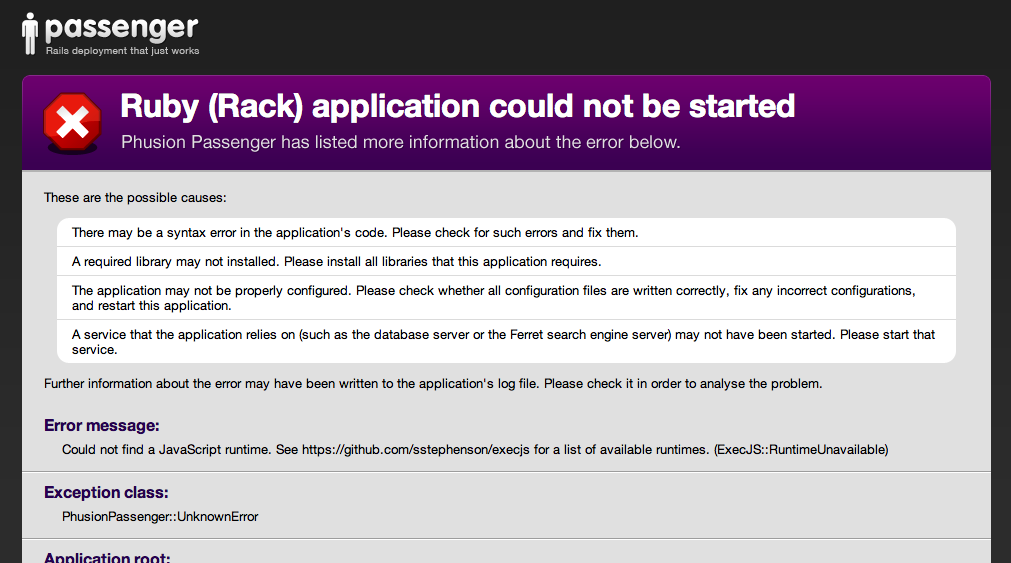Select the 'application may not be properly configured' row
Screen dimensions: 1011x563
[506, 298]
